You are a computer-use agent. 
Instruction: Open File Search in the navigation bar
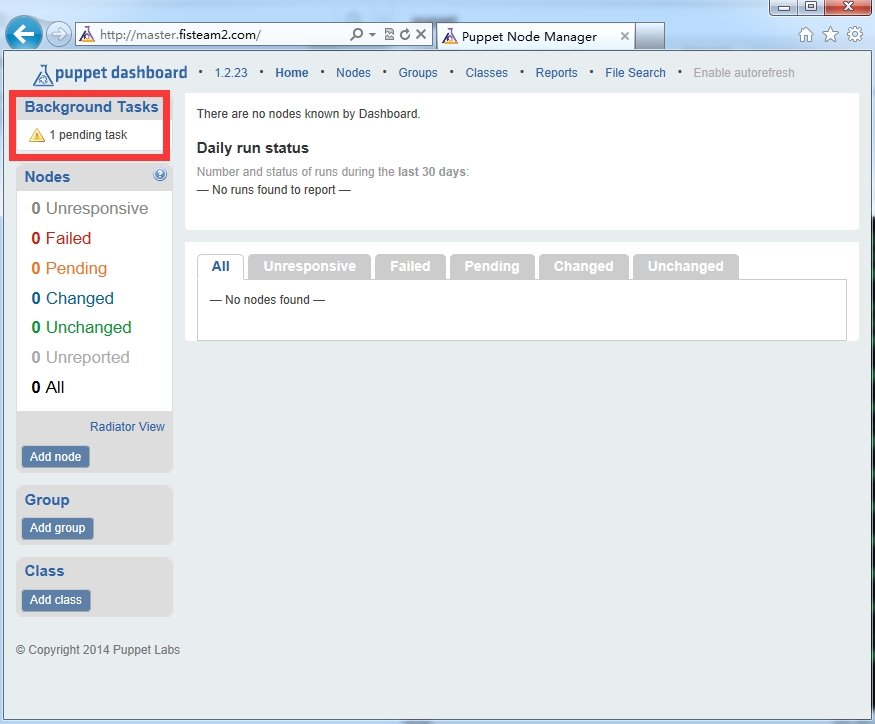tap(635, 73)
